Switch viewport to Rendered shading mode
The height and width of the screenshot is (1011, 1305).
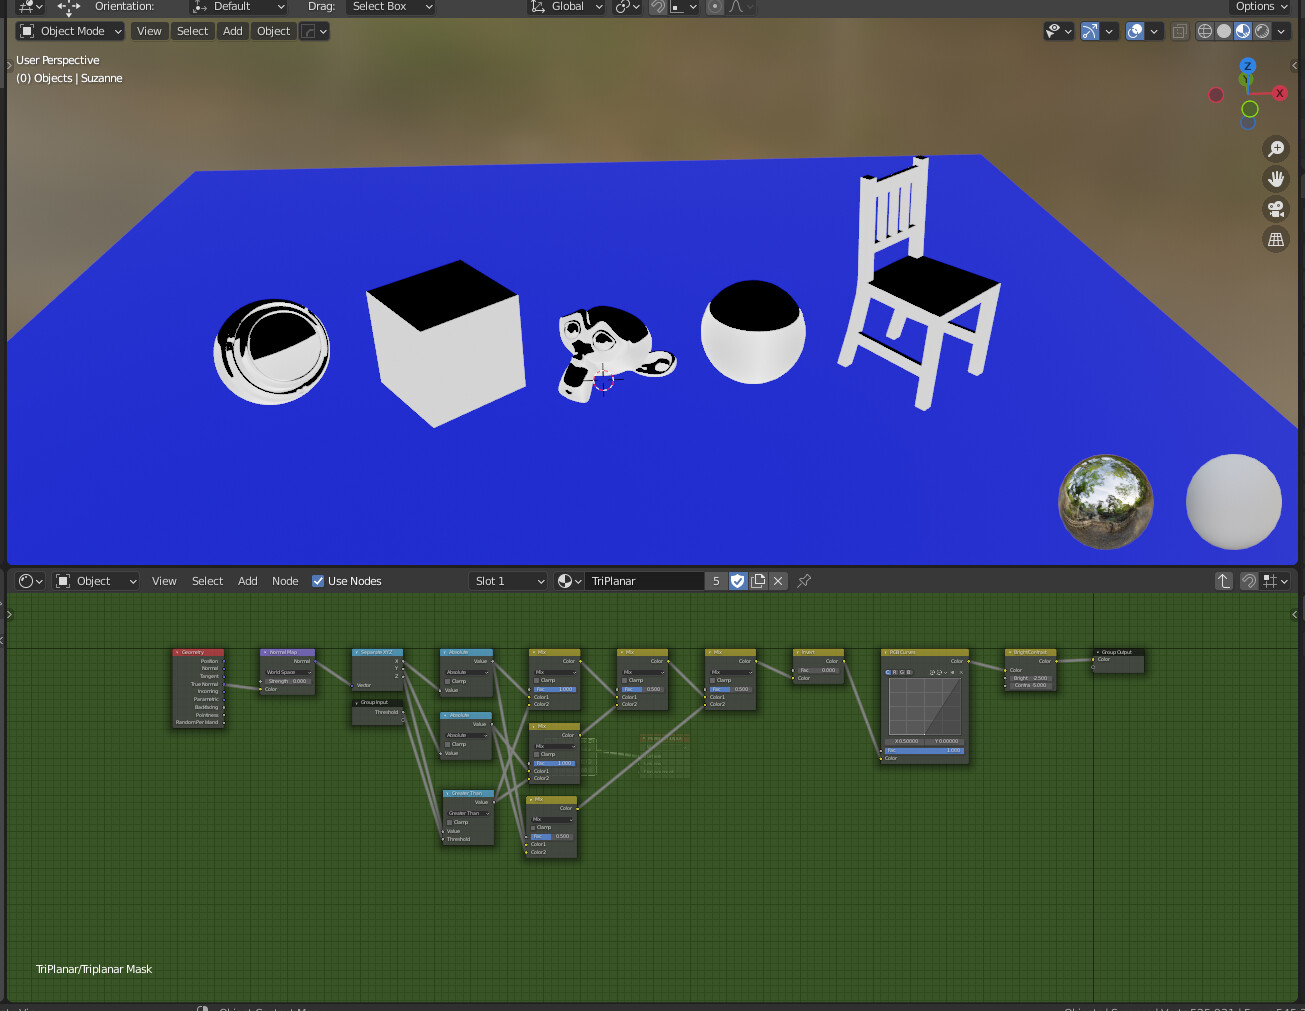[1260, 31]
